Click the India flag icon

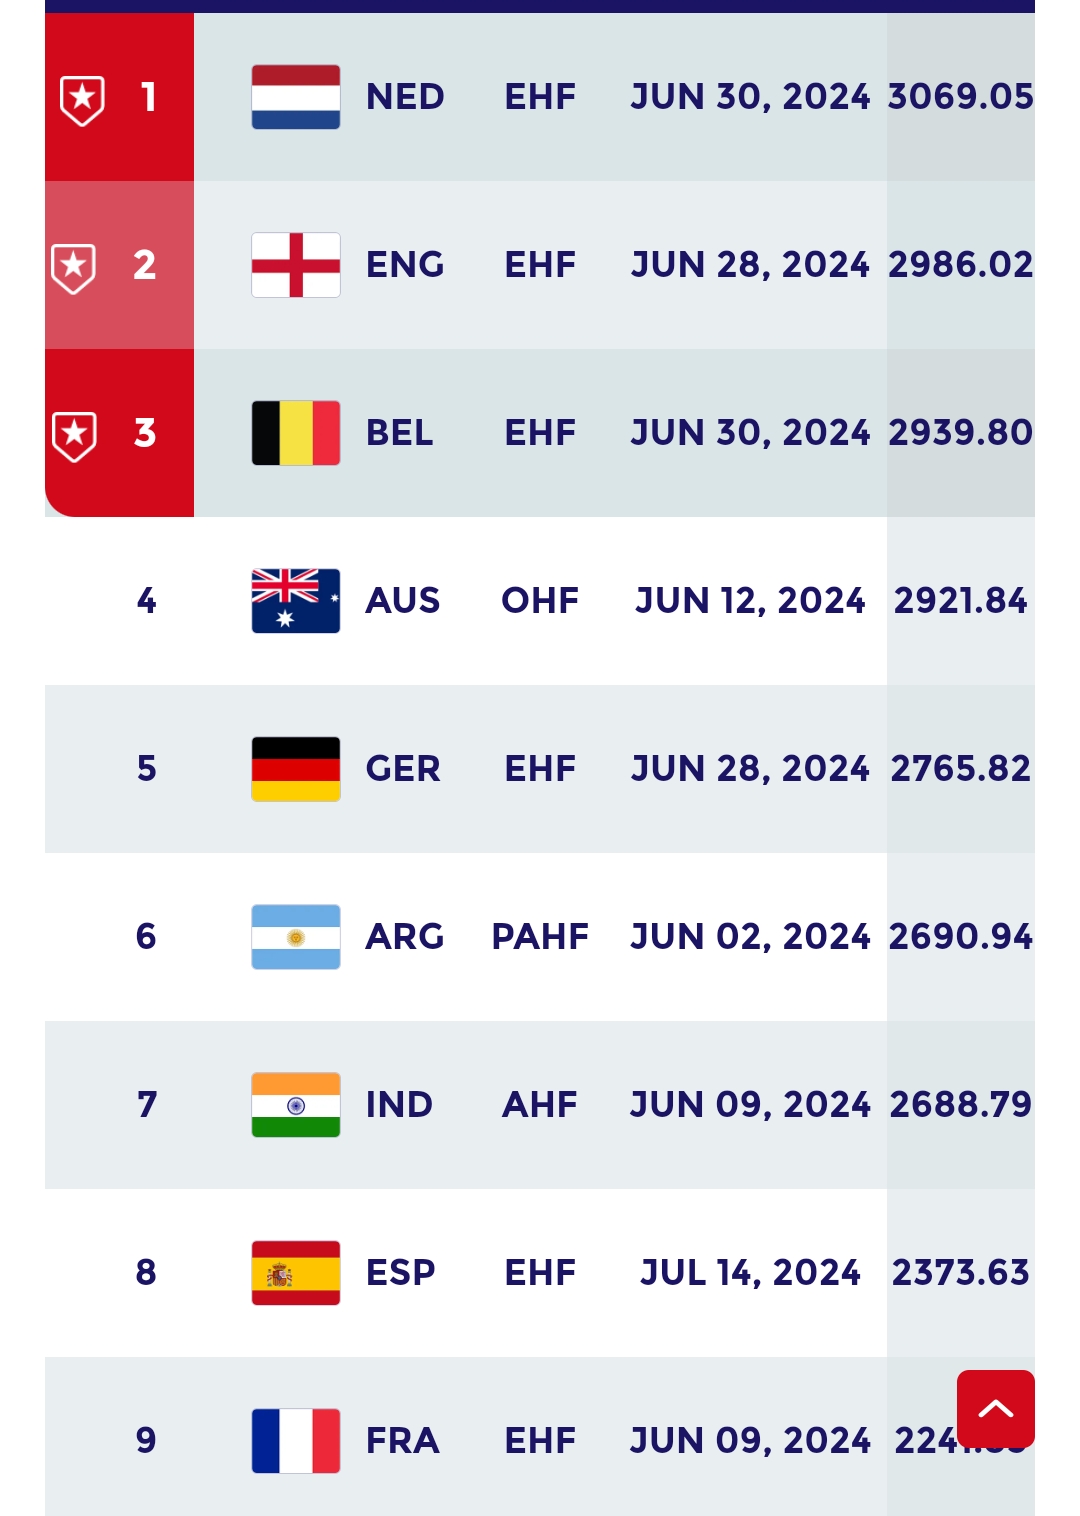295,1105
